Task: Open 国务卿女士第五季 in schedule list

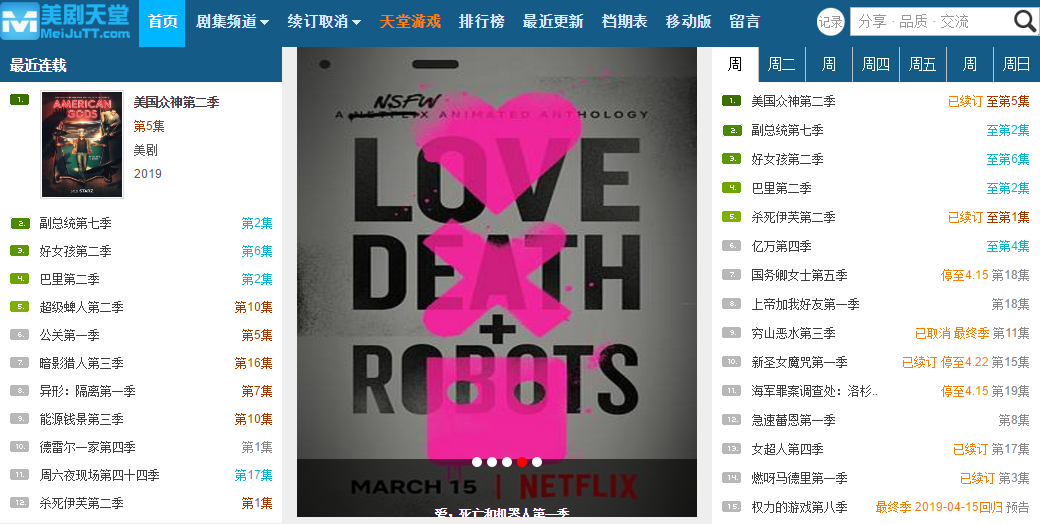Action: tap(799, 275)
